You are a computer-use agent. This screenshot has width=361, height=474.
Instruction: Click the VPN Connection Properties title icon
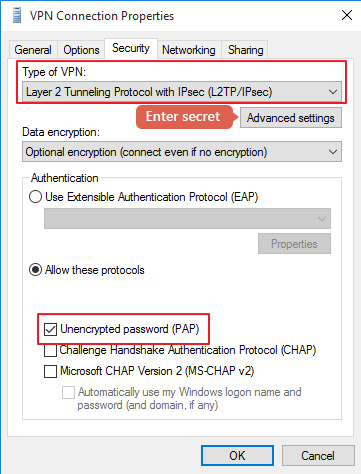coord(17,16)
